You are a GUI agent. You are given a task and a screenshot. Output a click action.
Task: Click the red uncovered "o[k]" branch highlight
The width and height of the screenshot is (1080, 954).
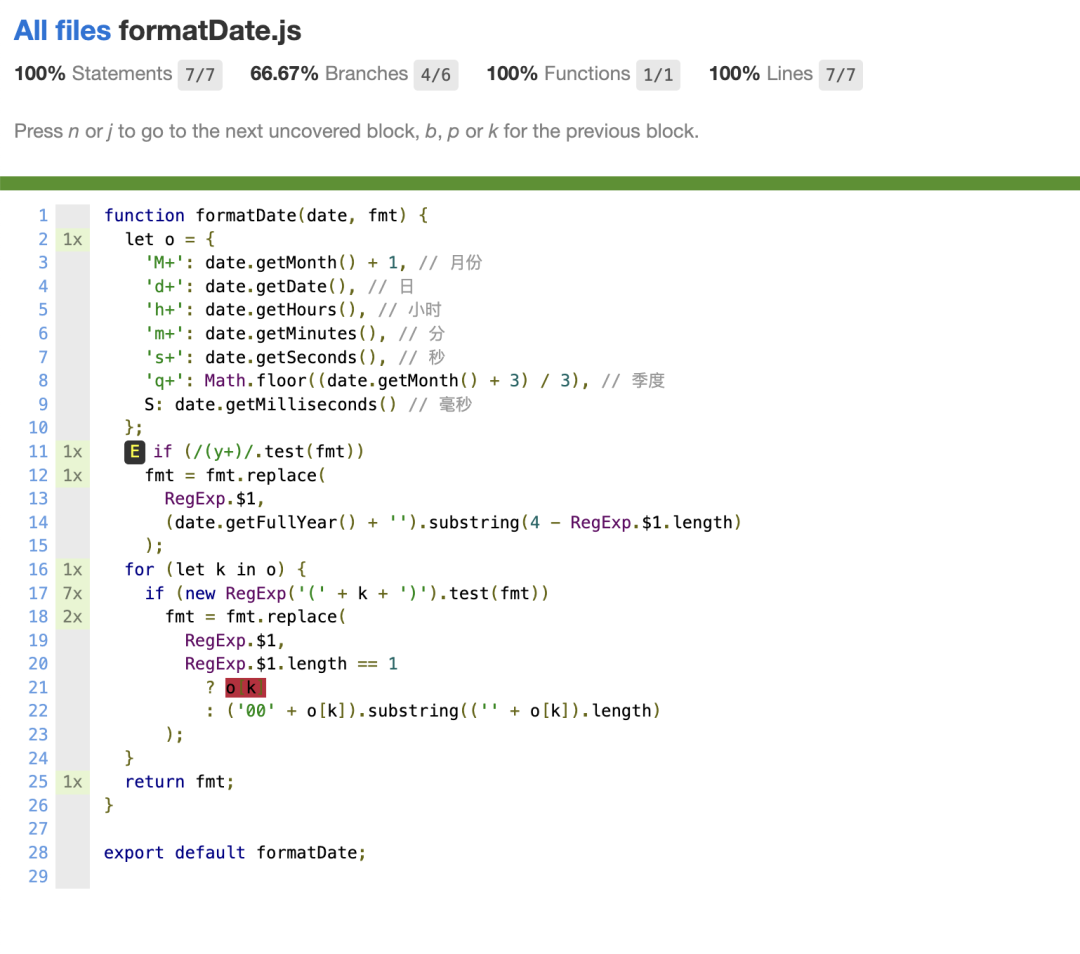[245, 687]
